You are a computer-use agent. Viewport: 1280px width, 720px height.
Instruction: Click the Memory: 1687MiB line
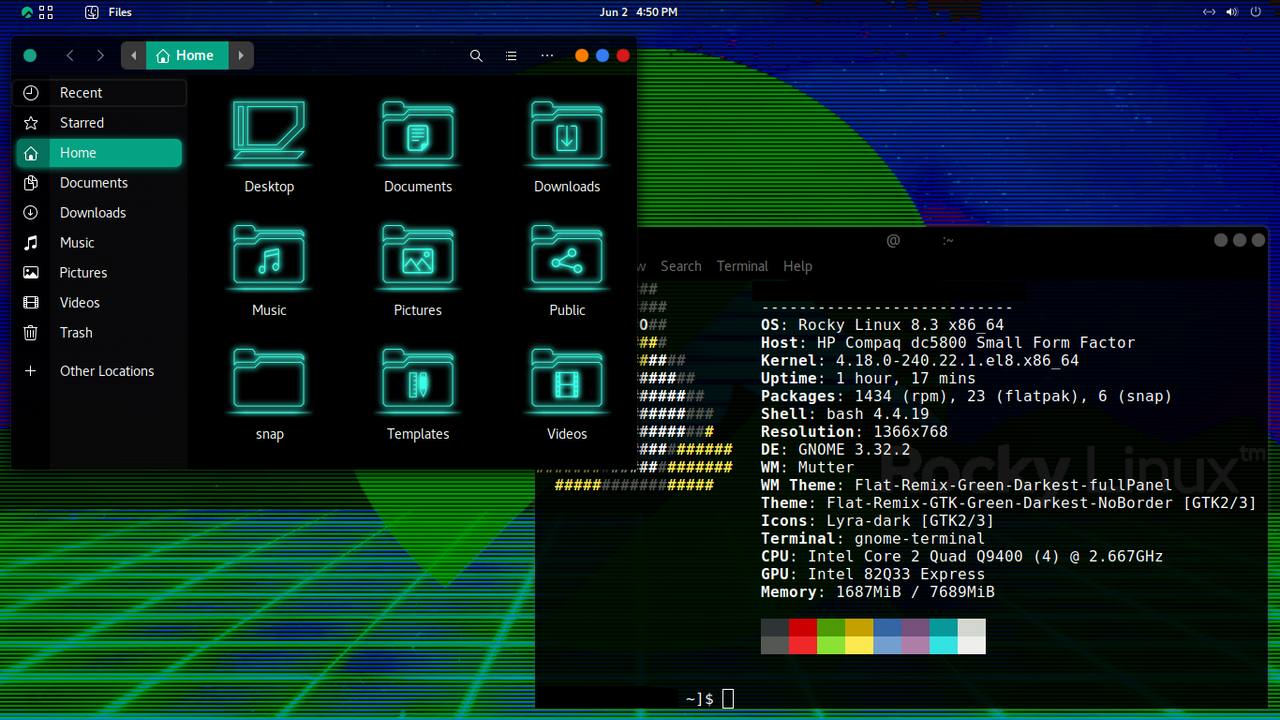point(878,592)
